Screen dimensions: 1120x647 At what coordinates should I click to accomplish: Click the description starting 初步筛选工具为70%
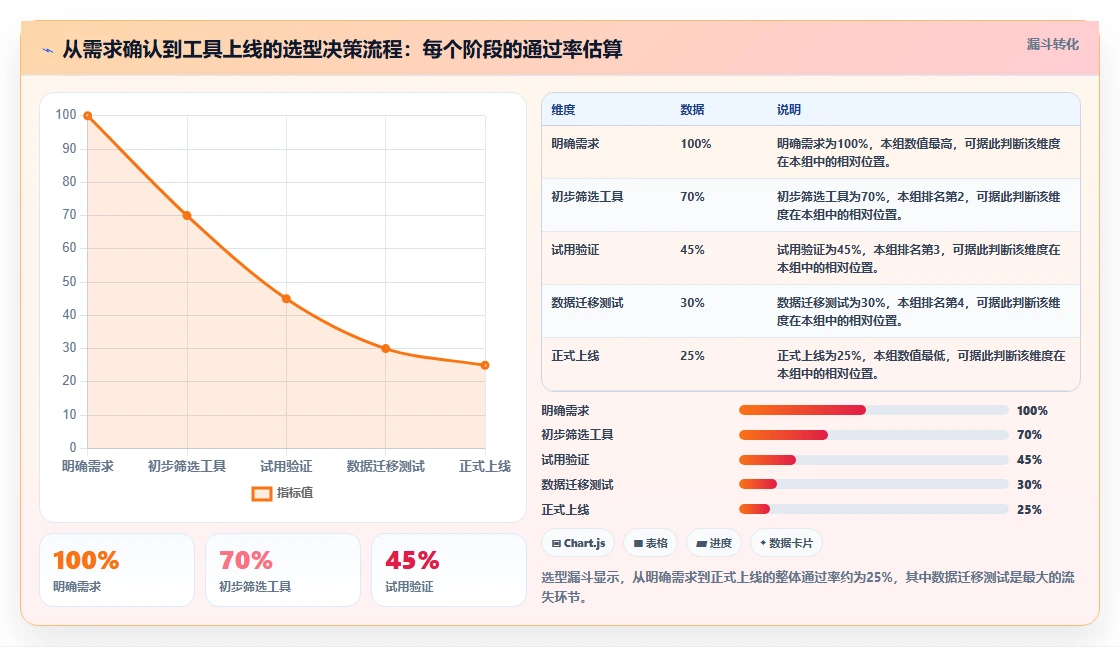click(919, 206)
